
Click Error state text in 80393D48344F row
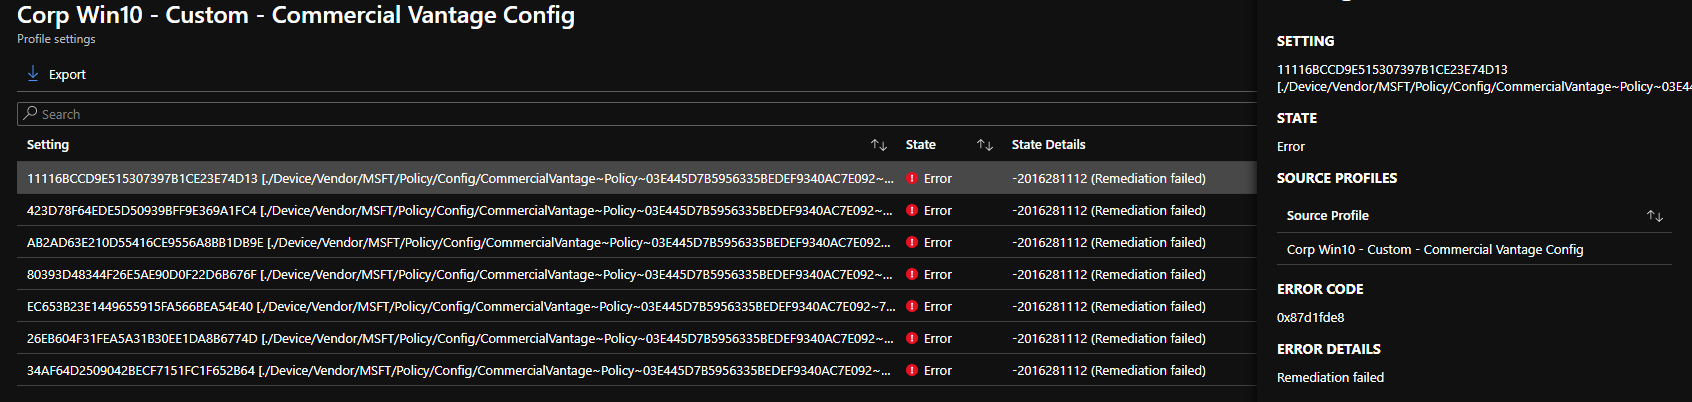938,275
